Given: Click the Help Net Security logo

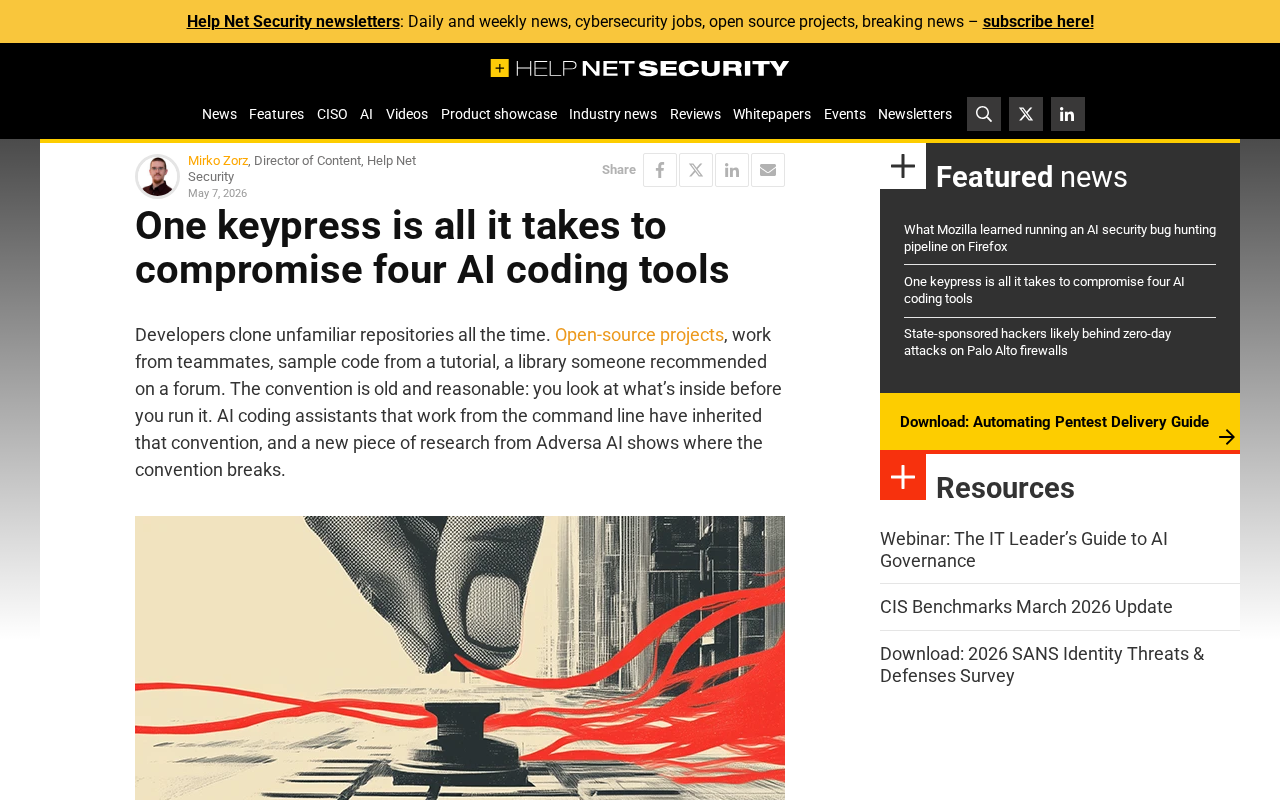Looking at the screenshot, I should click(640, 68).
